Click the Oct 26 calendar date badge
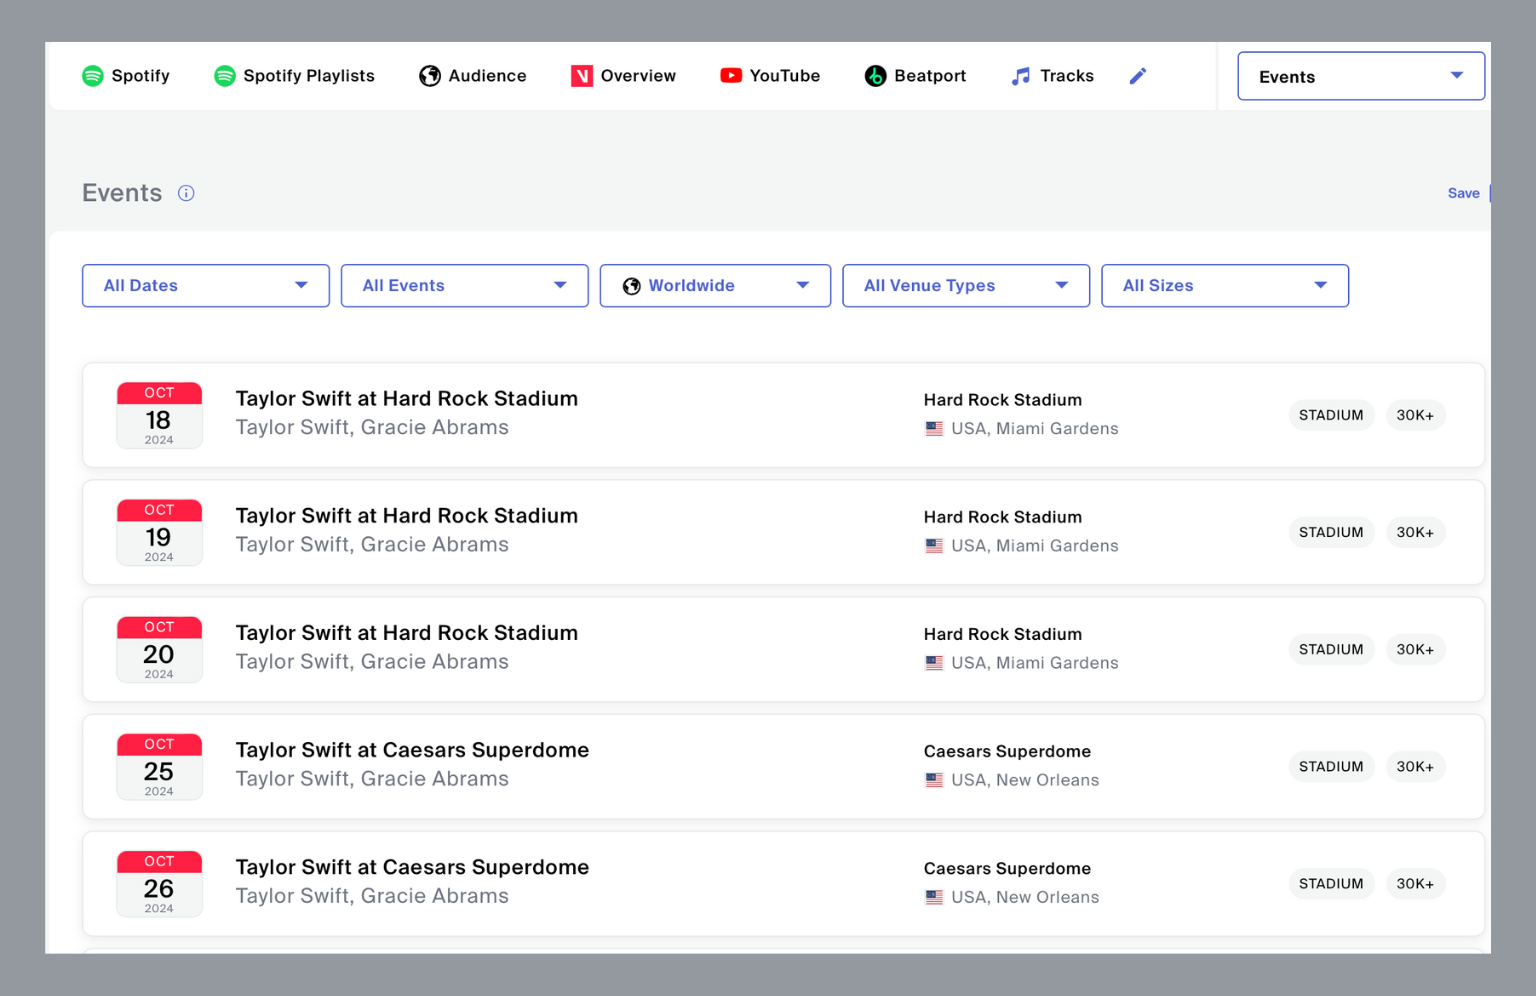 [x=159, y=883]
